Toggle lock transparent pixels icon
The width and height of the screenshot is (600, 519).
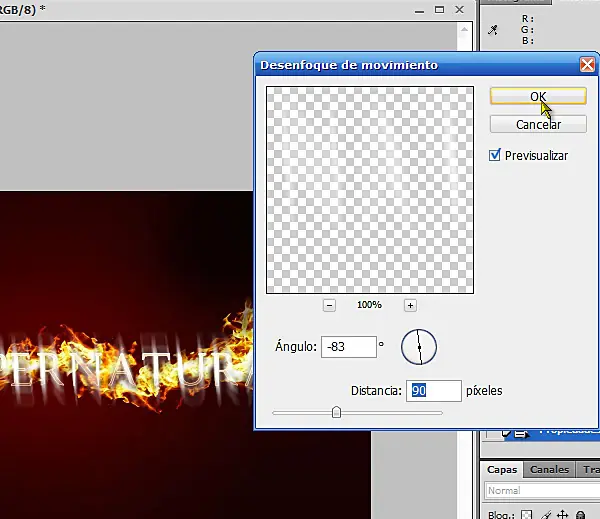[x=527, y=515]
